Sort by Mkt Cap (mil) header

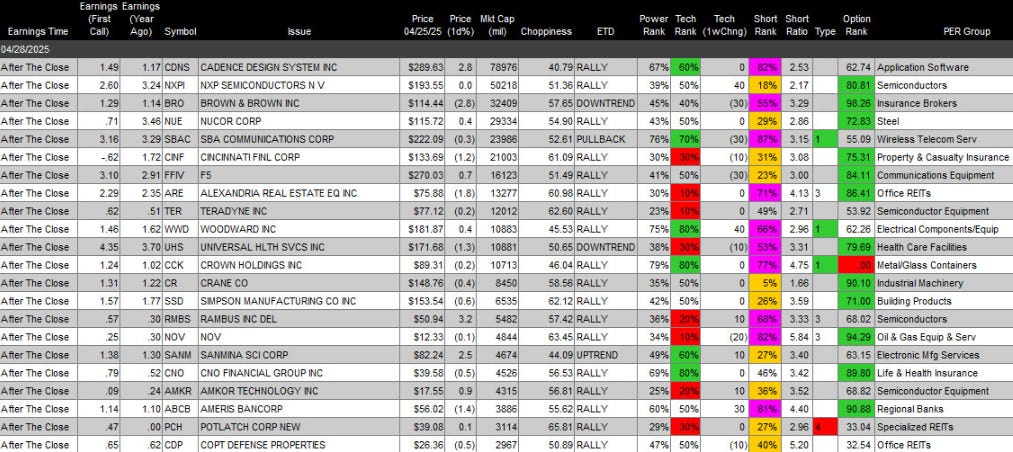click(x=497, y=25)
